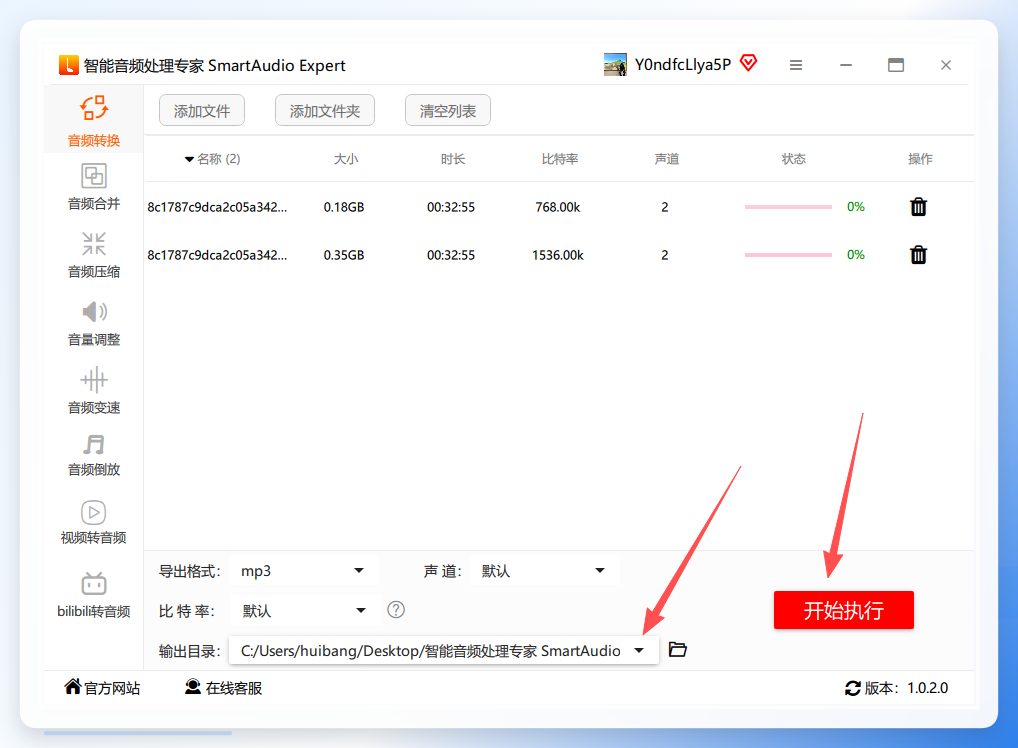Click 添加文件 button
The width and height of the screenshot is (1018, 748).
202,110
